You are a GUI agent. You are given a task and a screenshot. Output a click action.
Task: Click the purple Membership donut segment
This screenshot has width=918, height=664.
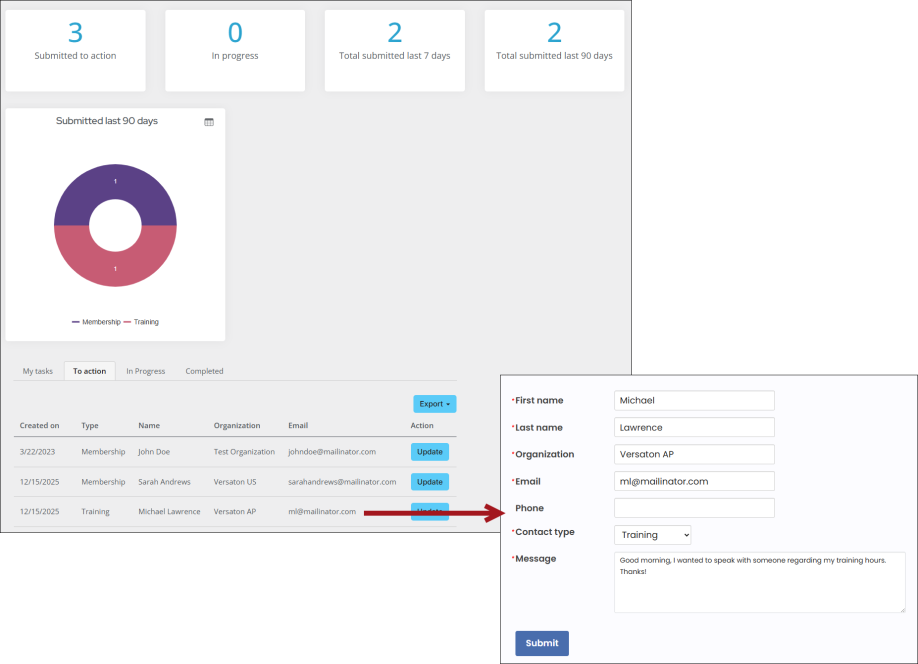pyautogui.click(x=115, y=190)
